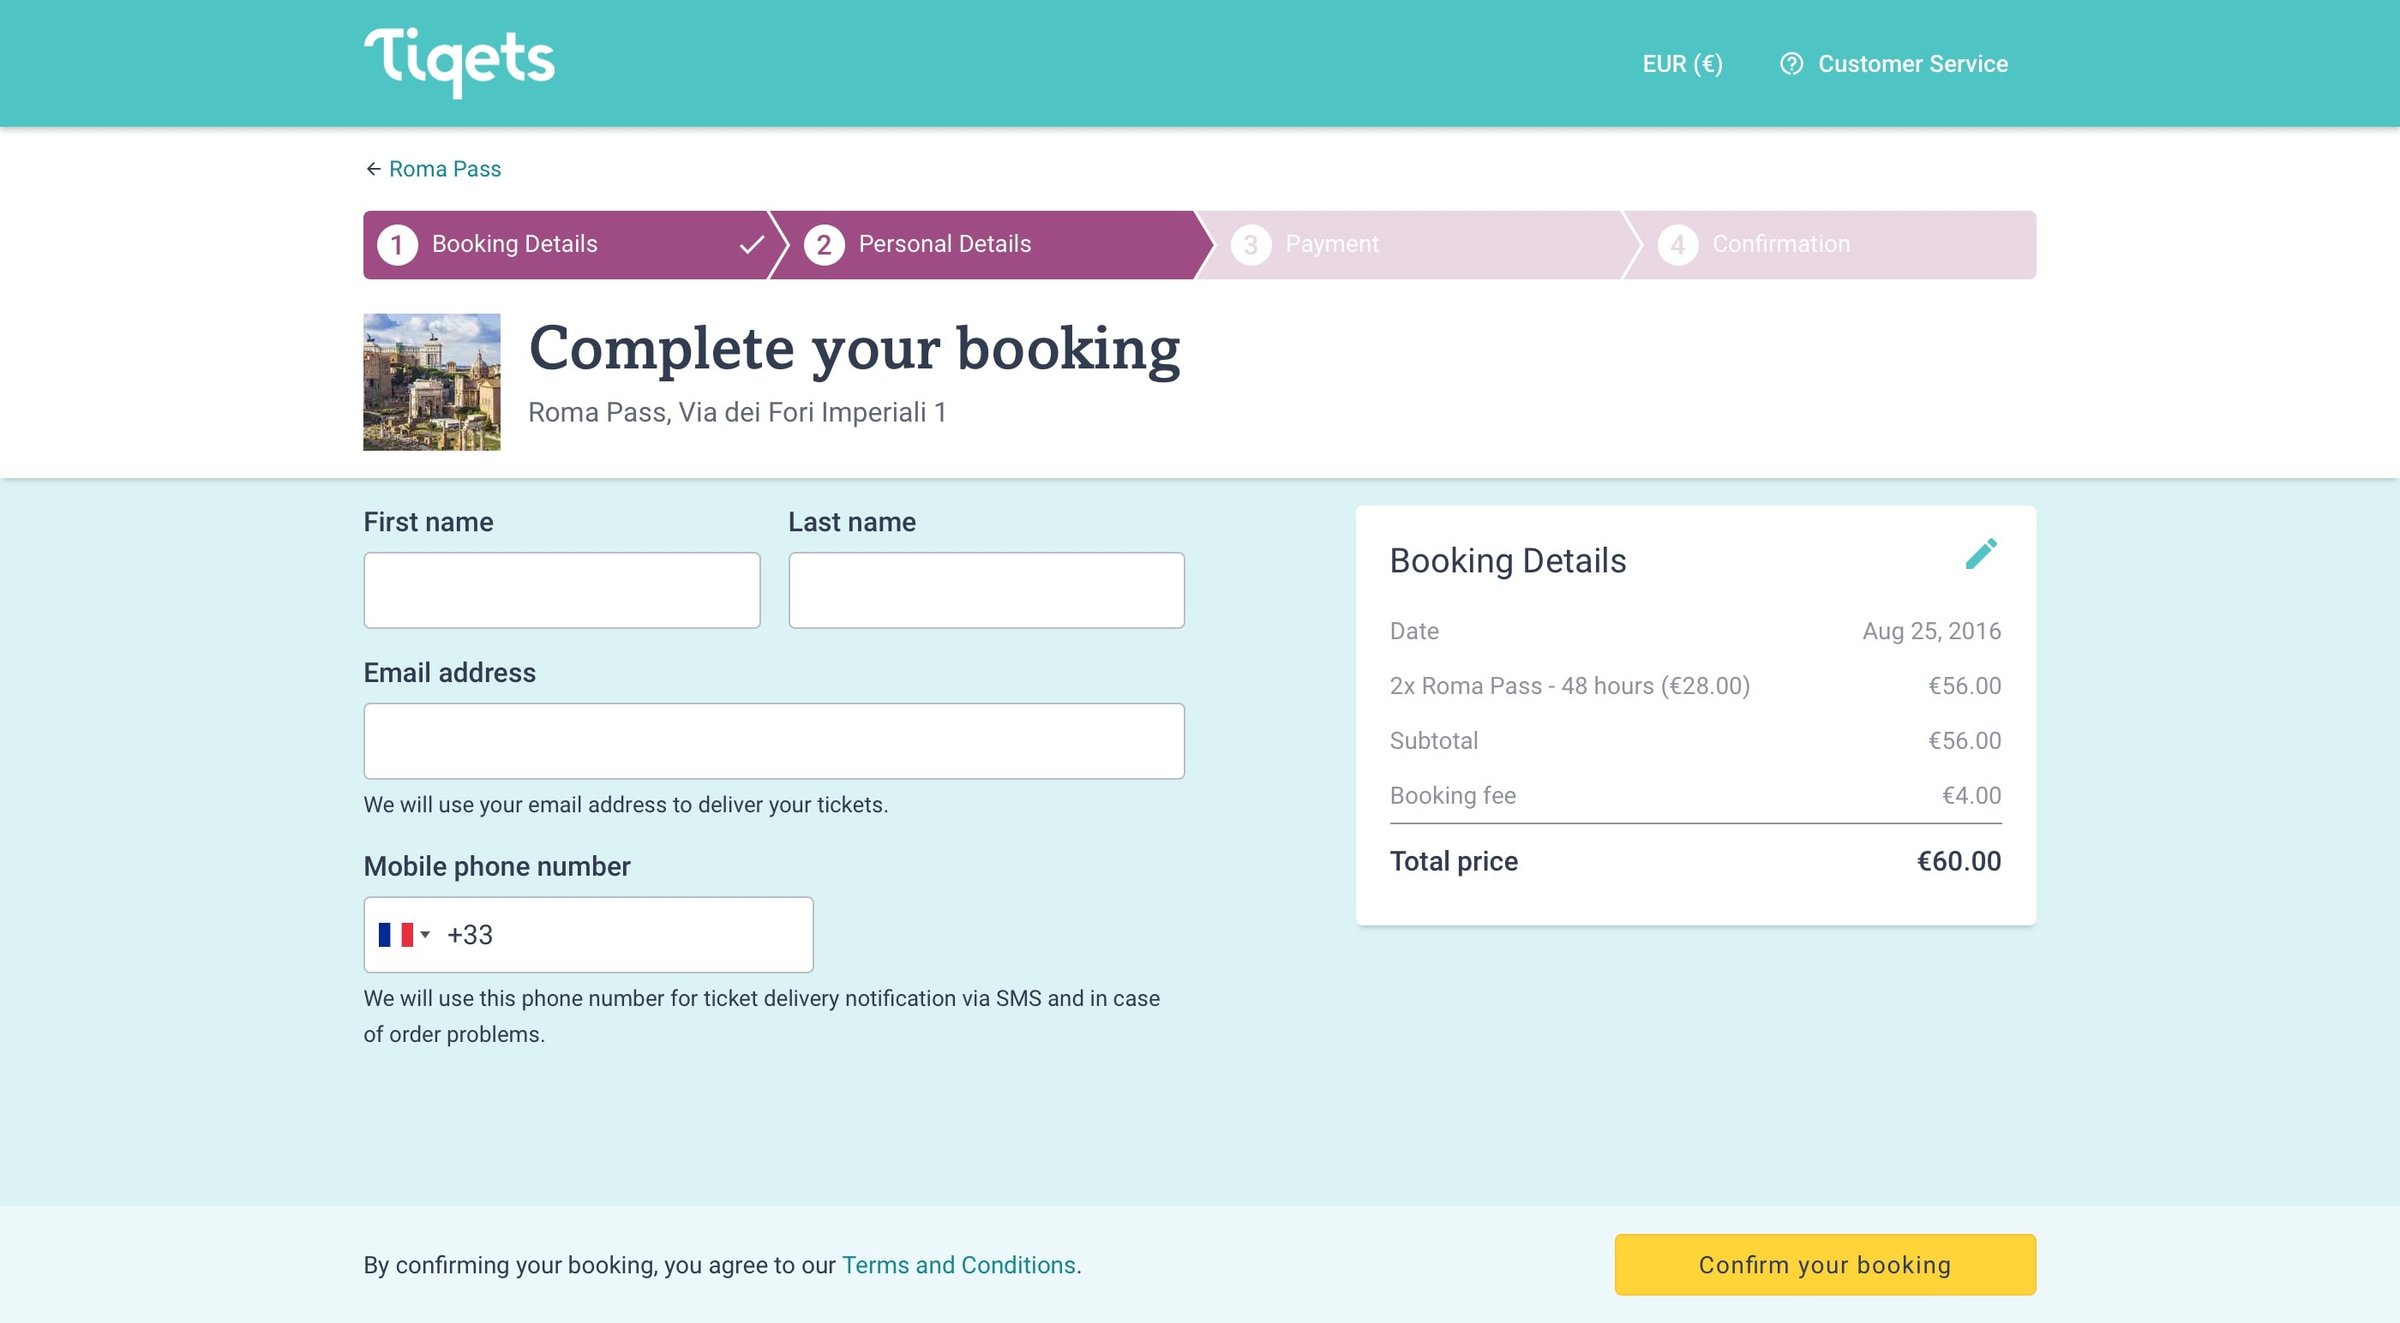
Task: Click the '2x Roma Pass - 48 hours' line
Action: coord(1570,686)
